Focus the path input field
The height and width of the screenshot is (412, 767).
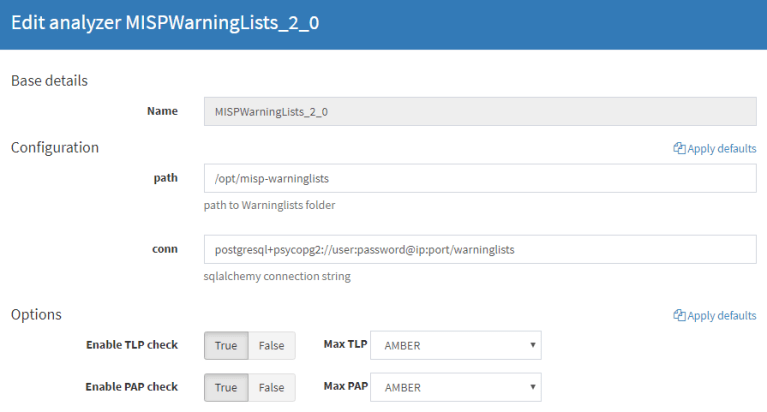coord(479,178)
